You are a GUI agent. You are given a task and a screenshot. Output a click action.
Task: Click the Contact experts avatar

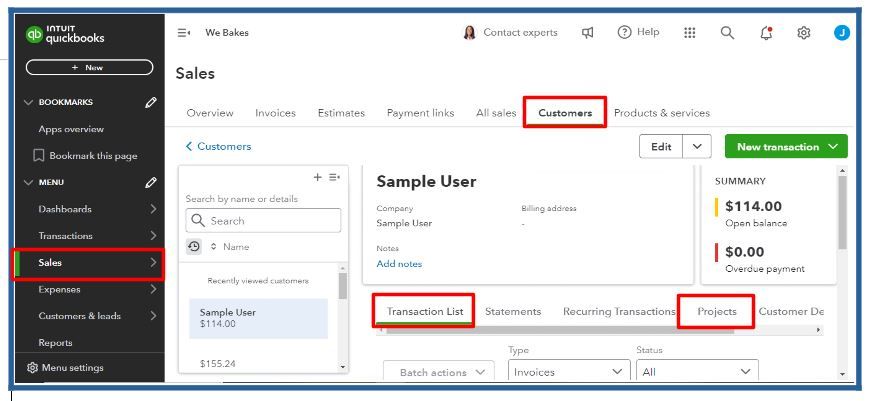click(x=469, y=33)
